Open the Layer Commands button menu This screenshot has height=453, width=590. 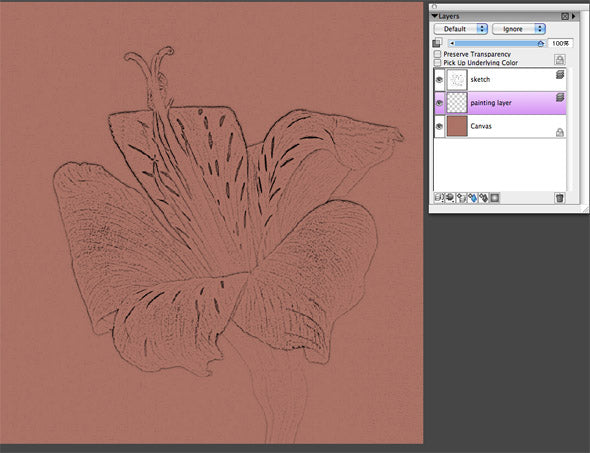[439, 198]
